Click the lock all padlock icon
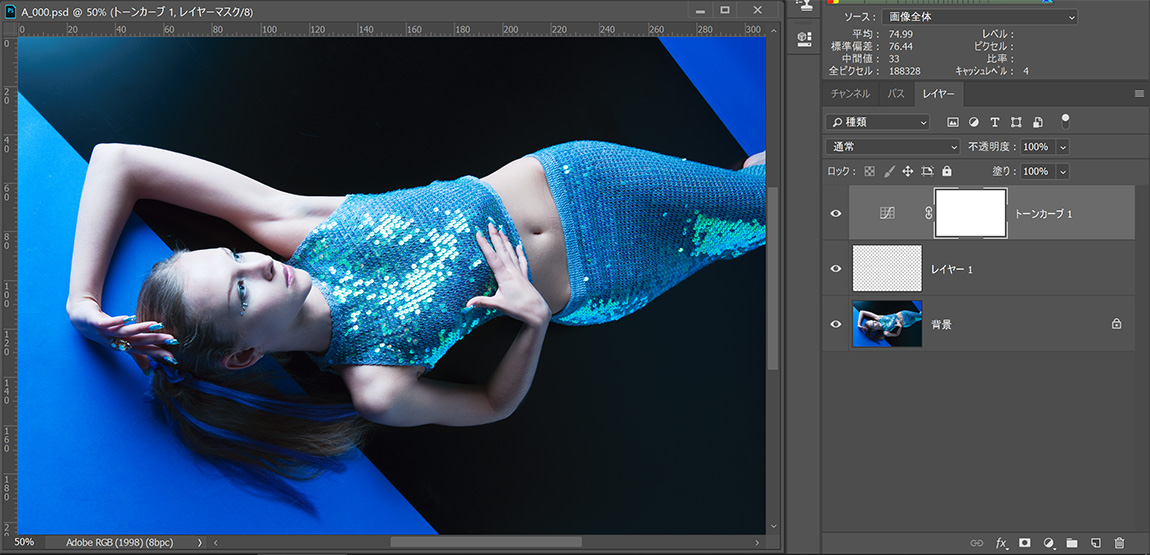Image resolution: width=1150 pixels, height=555 pixels. (947, 172)
